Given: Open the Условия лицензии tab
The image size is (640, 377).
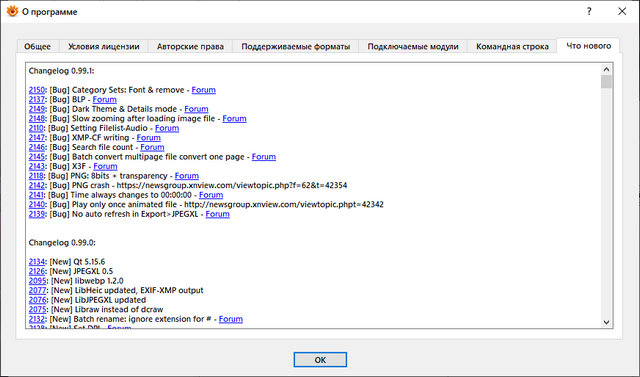Looking at the screenshot, I should 104,47.
